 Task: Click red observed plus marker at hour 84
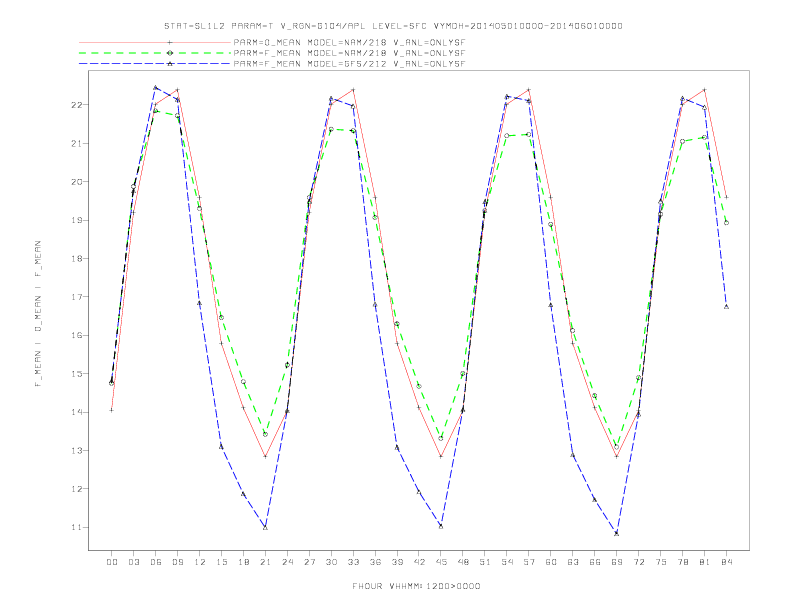(x=726, y=197)
